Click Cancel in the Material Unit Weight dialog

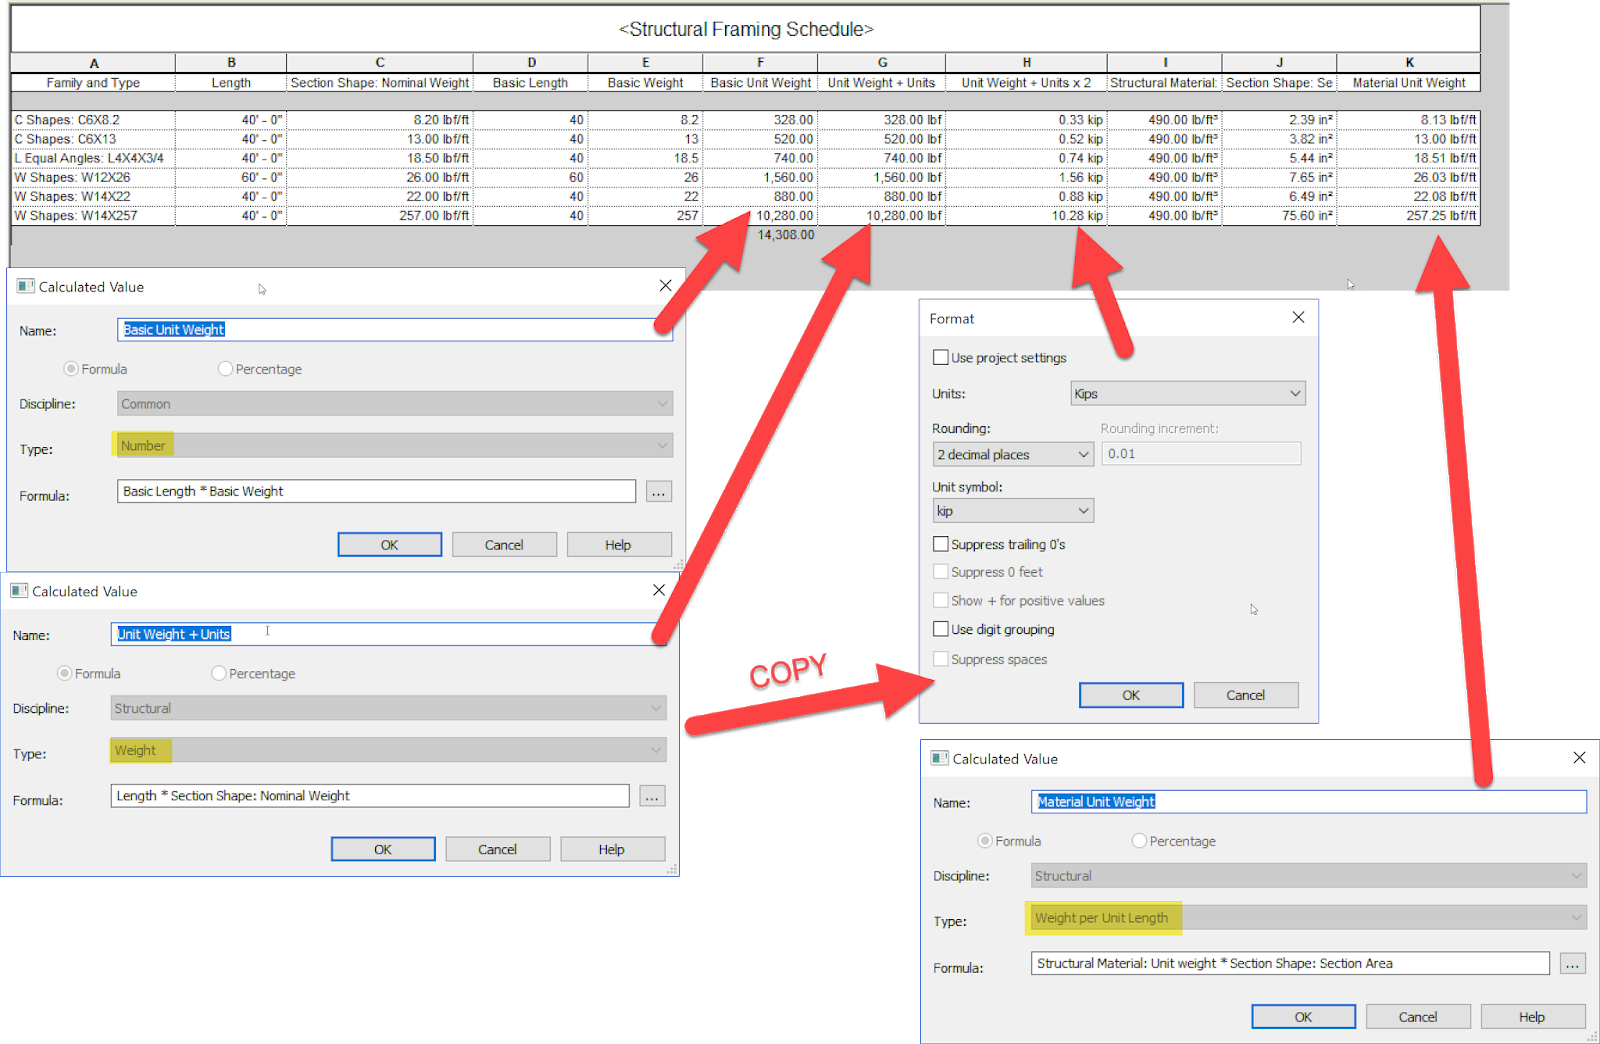(1417, 1016)
